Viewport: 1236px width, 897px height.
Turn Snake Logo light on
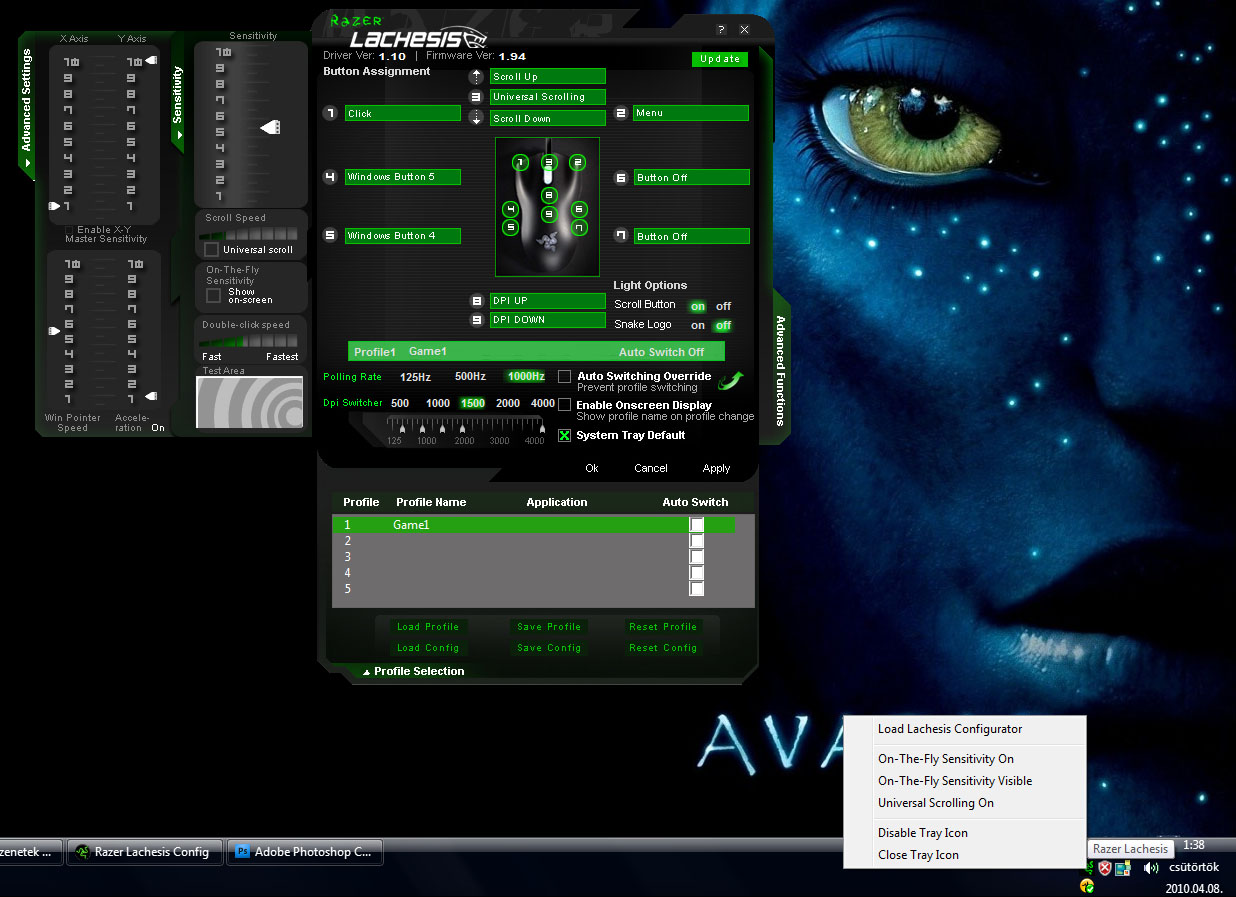(x=698, y=325)
